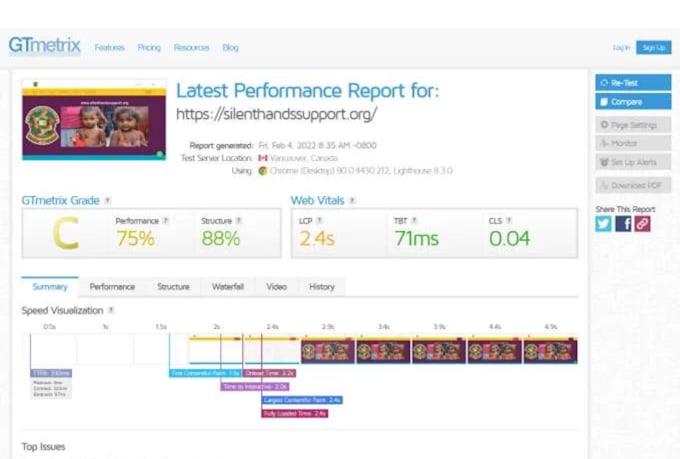Click the Compare button
The width and height of the screenshot is (680, 459).
point(633,102)
